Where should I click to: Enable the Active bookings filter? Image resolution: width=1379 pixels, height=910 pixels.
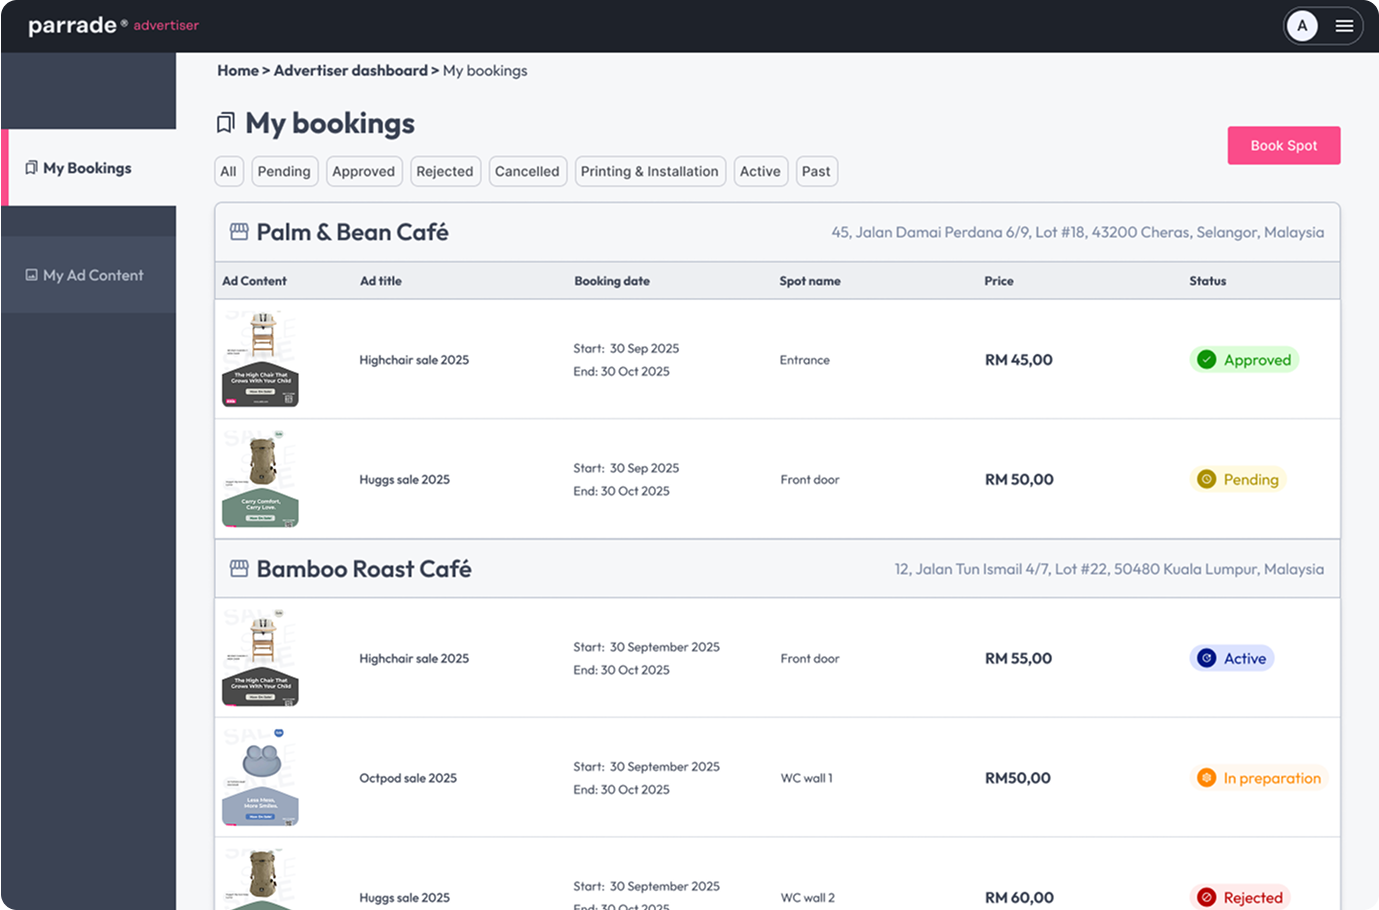click(760, 171)
